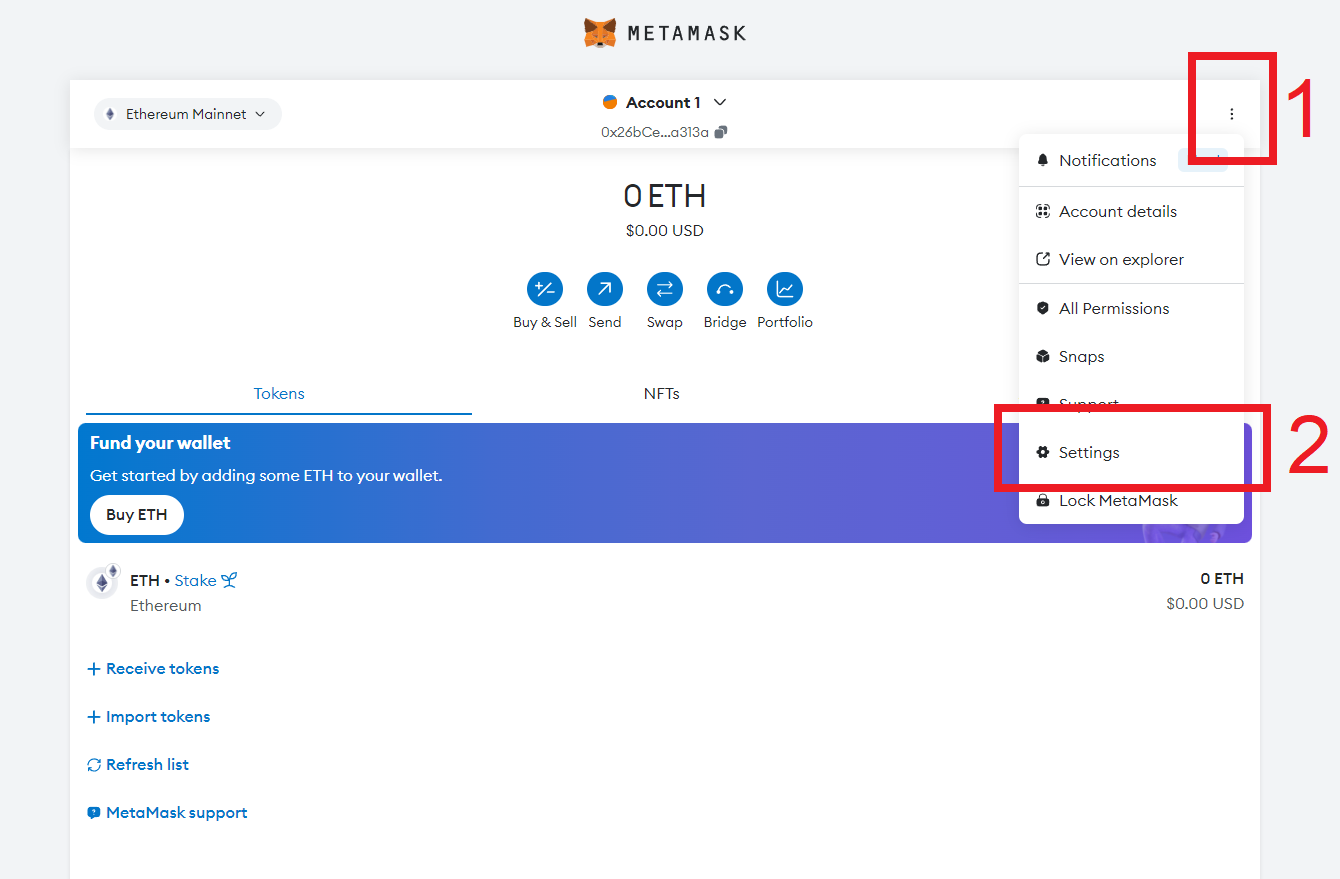The height and width of the screenshot is (879, 1340).
Task: Open Notifications menu item
Action: [1107, 161]
